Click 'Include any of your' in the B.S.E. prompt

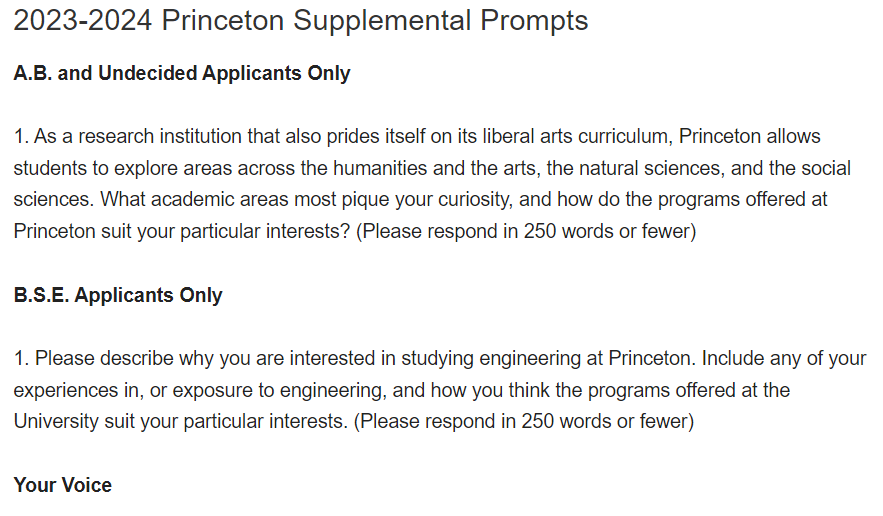point(784,358)
